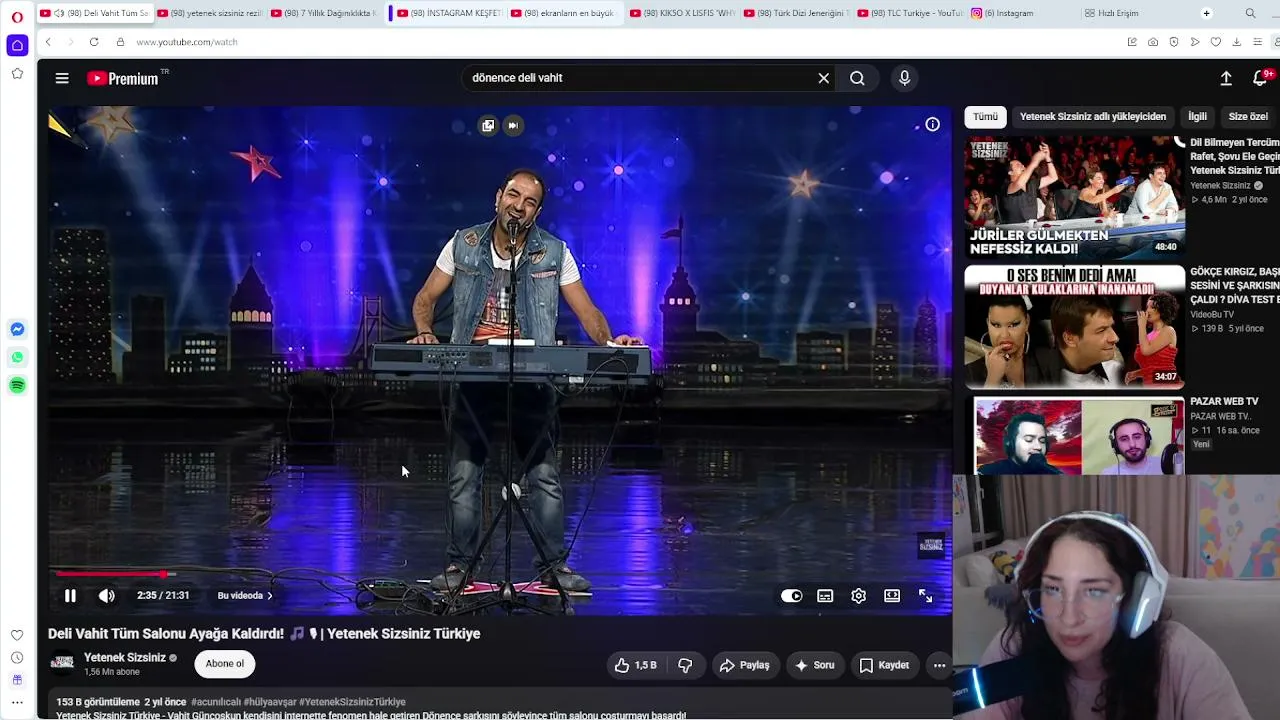
Task: Open browsing history clock in sidebar
Action: pyautogui.click(x=17, y=658)
